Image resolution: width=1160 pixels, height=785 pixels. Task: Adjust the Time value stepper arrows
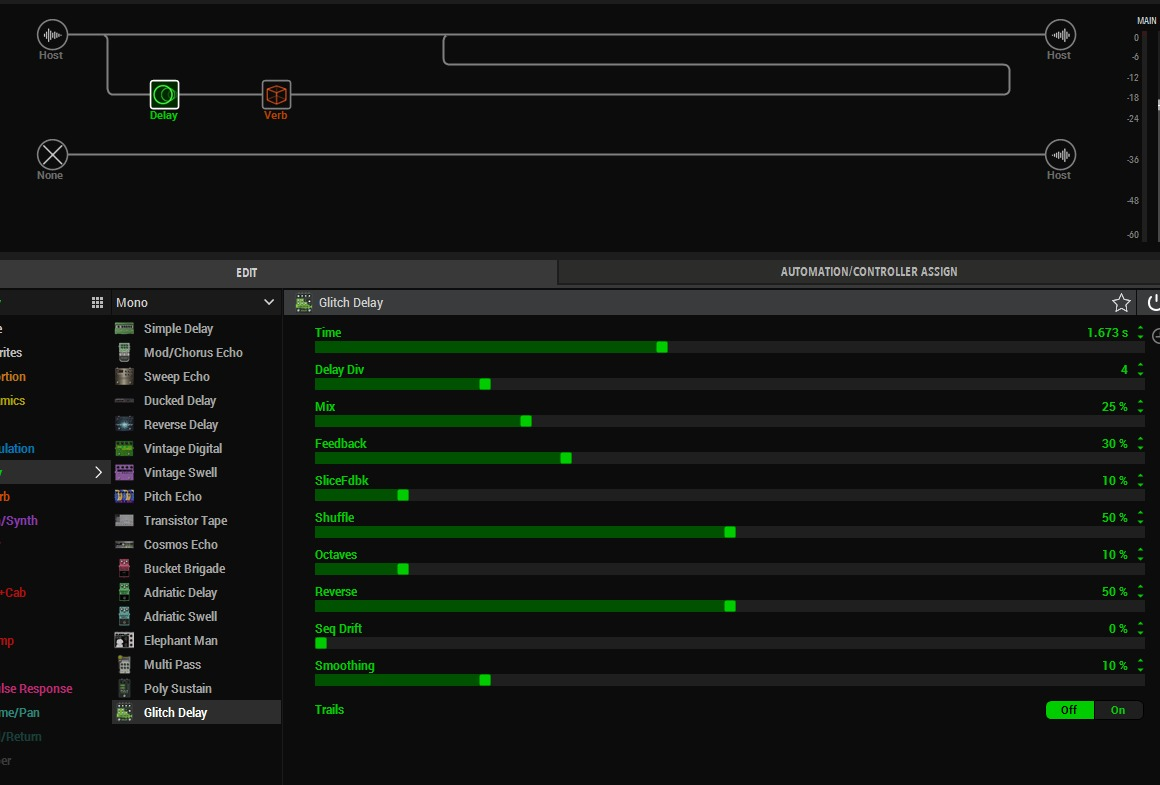[1140, 333]
